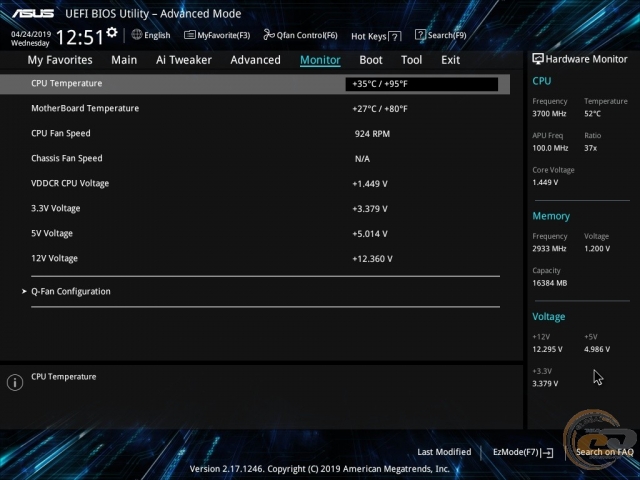Click the 4.986 V reading

tap(597, 349)
